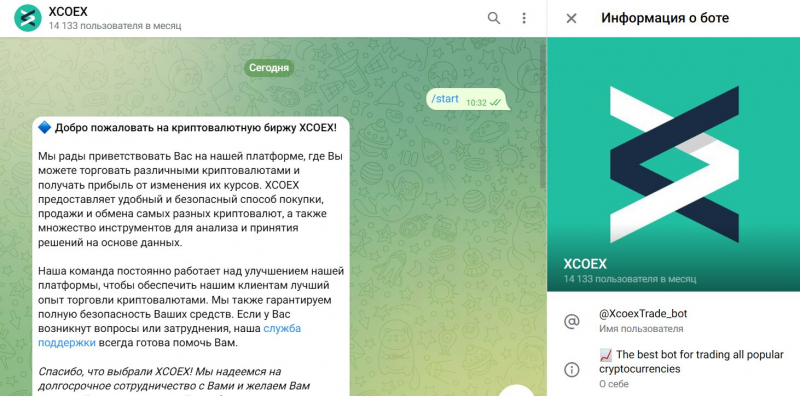Click the info icon beside About text

(571, 369)
